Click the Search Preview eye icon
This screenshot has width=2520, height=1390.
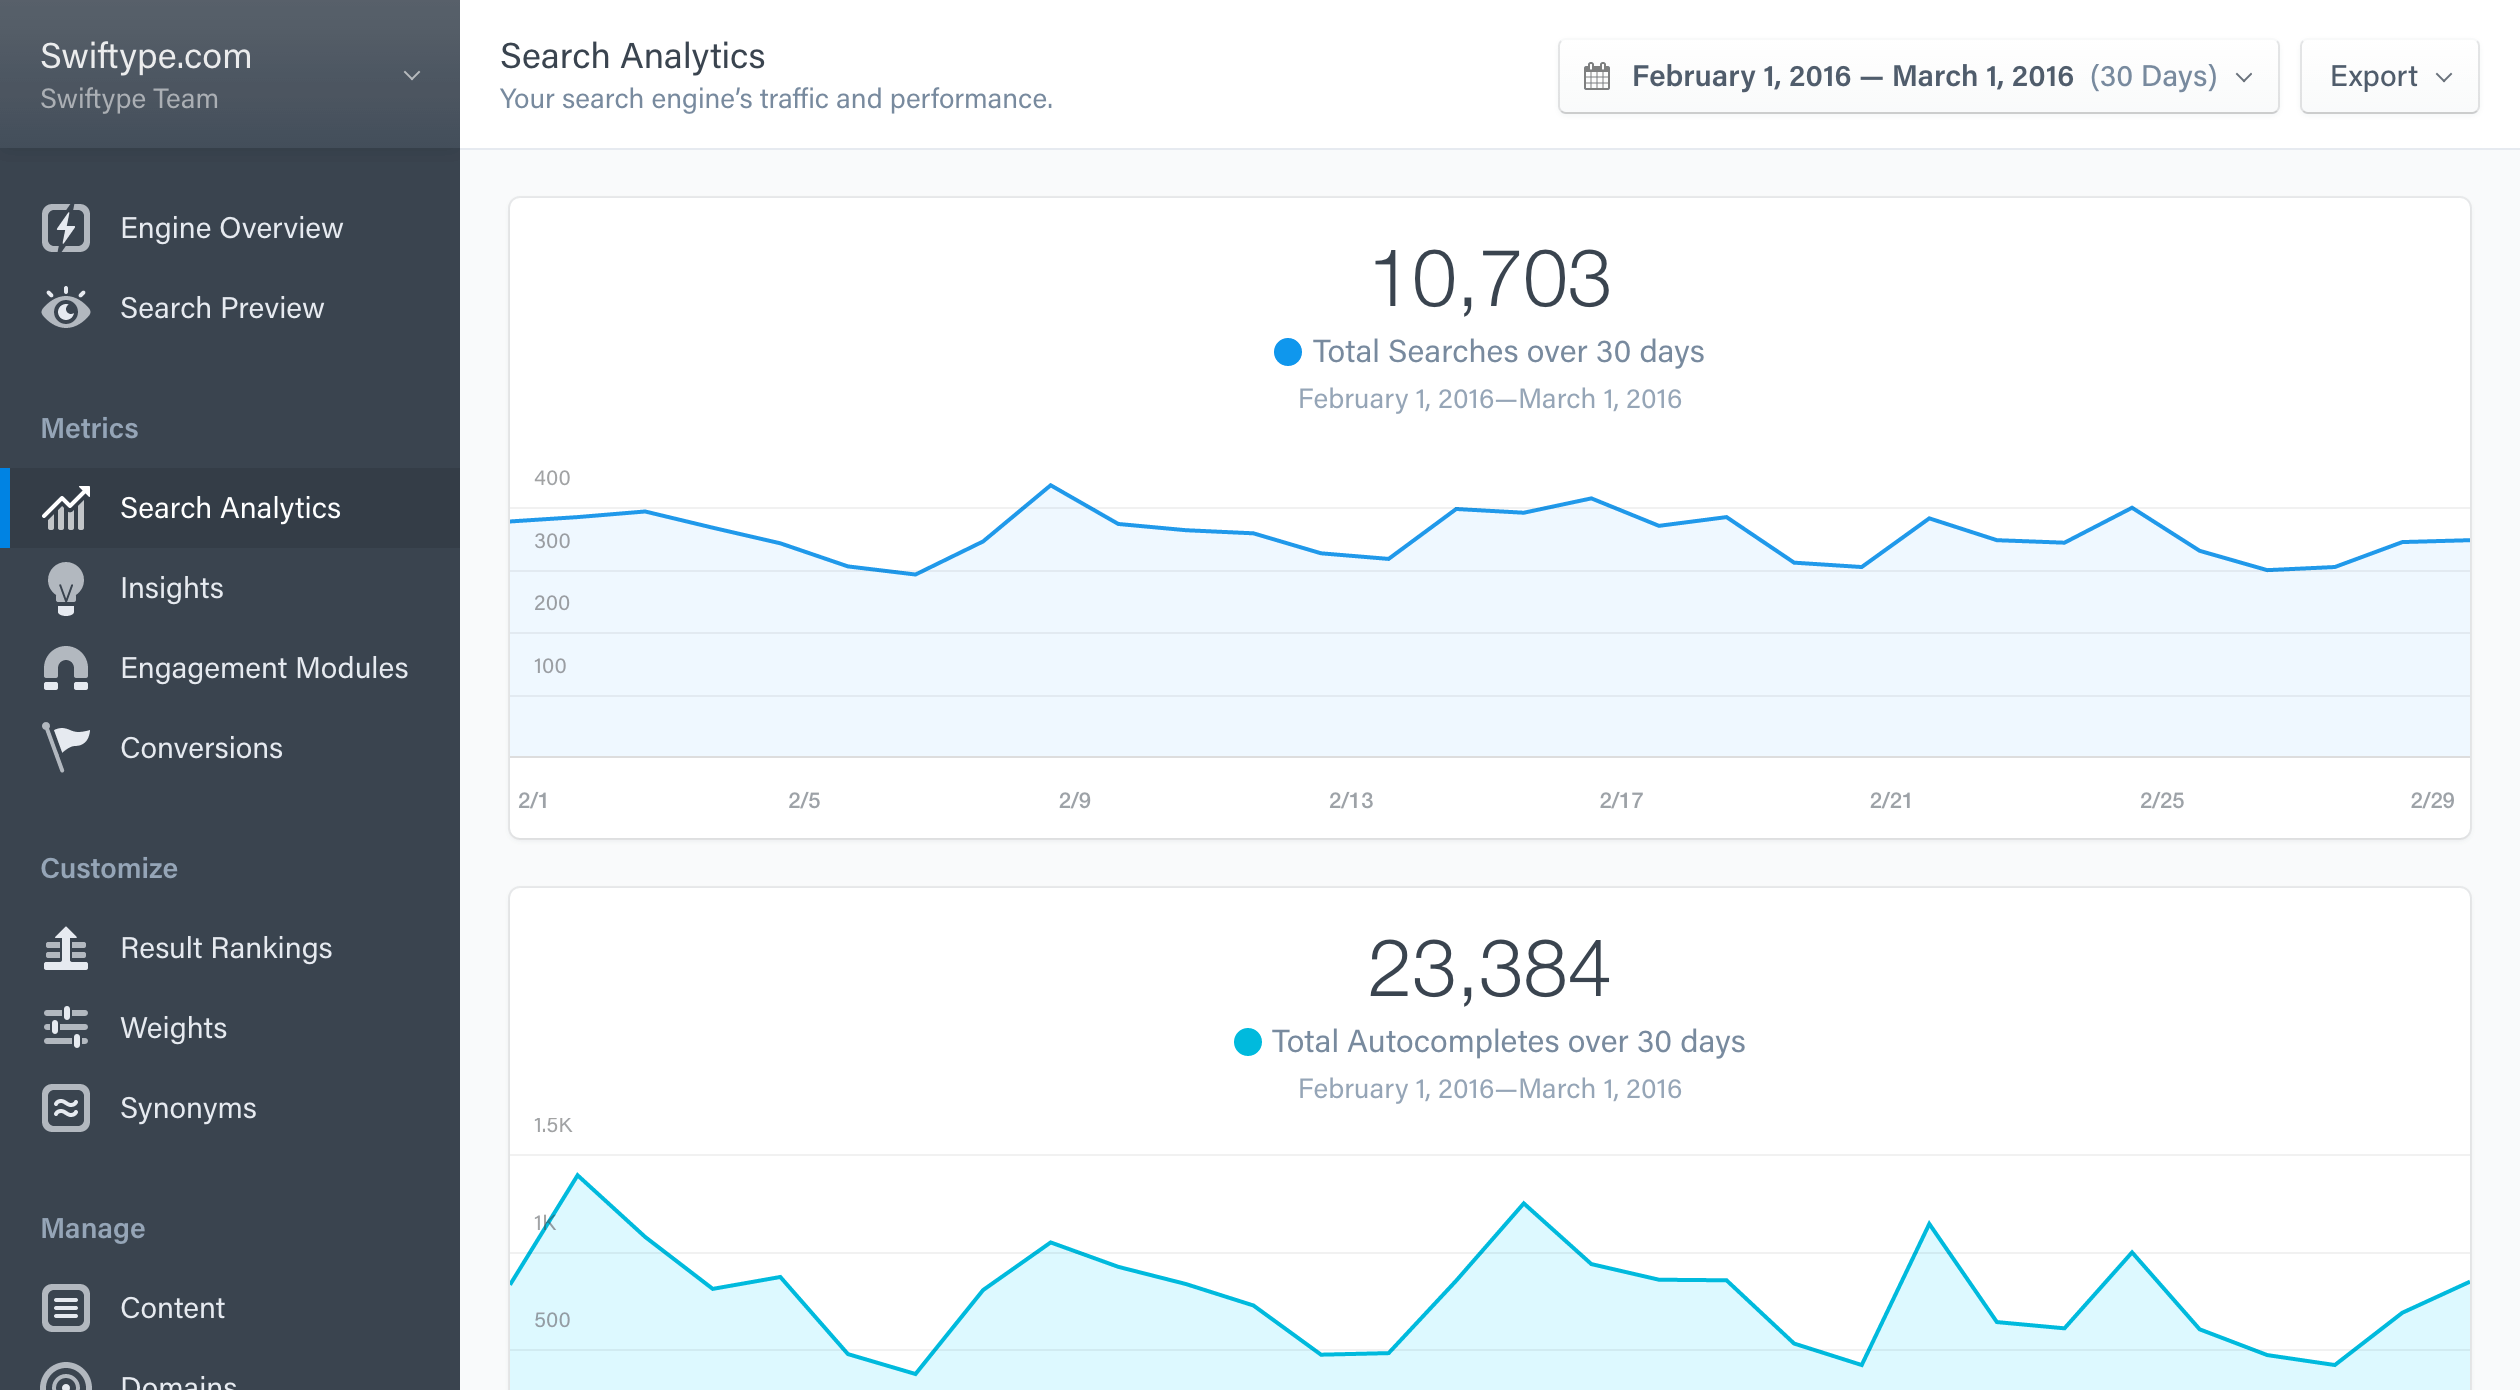(x=66, y=308)
